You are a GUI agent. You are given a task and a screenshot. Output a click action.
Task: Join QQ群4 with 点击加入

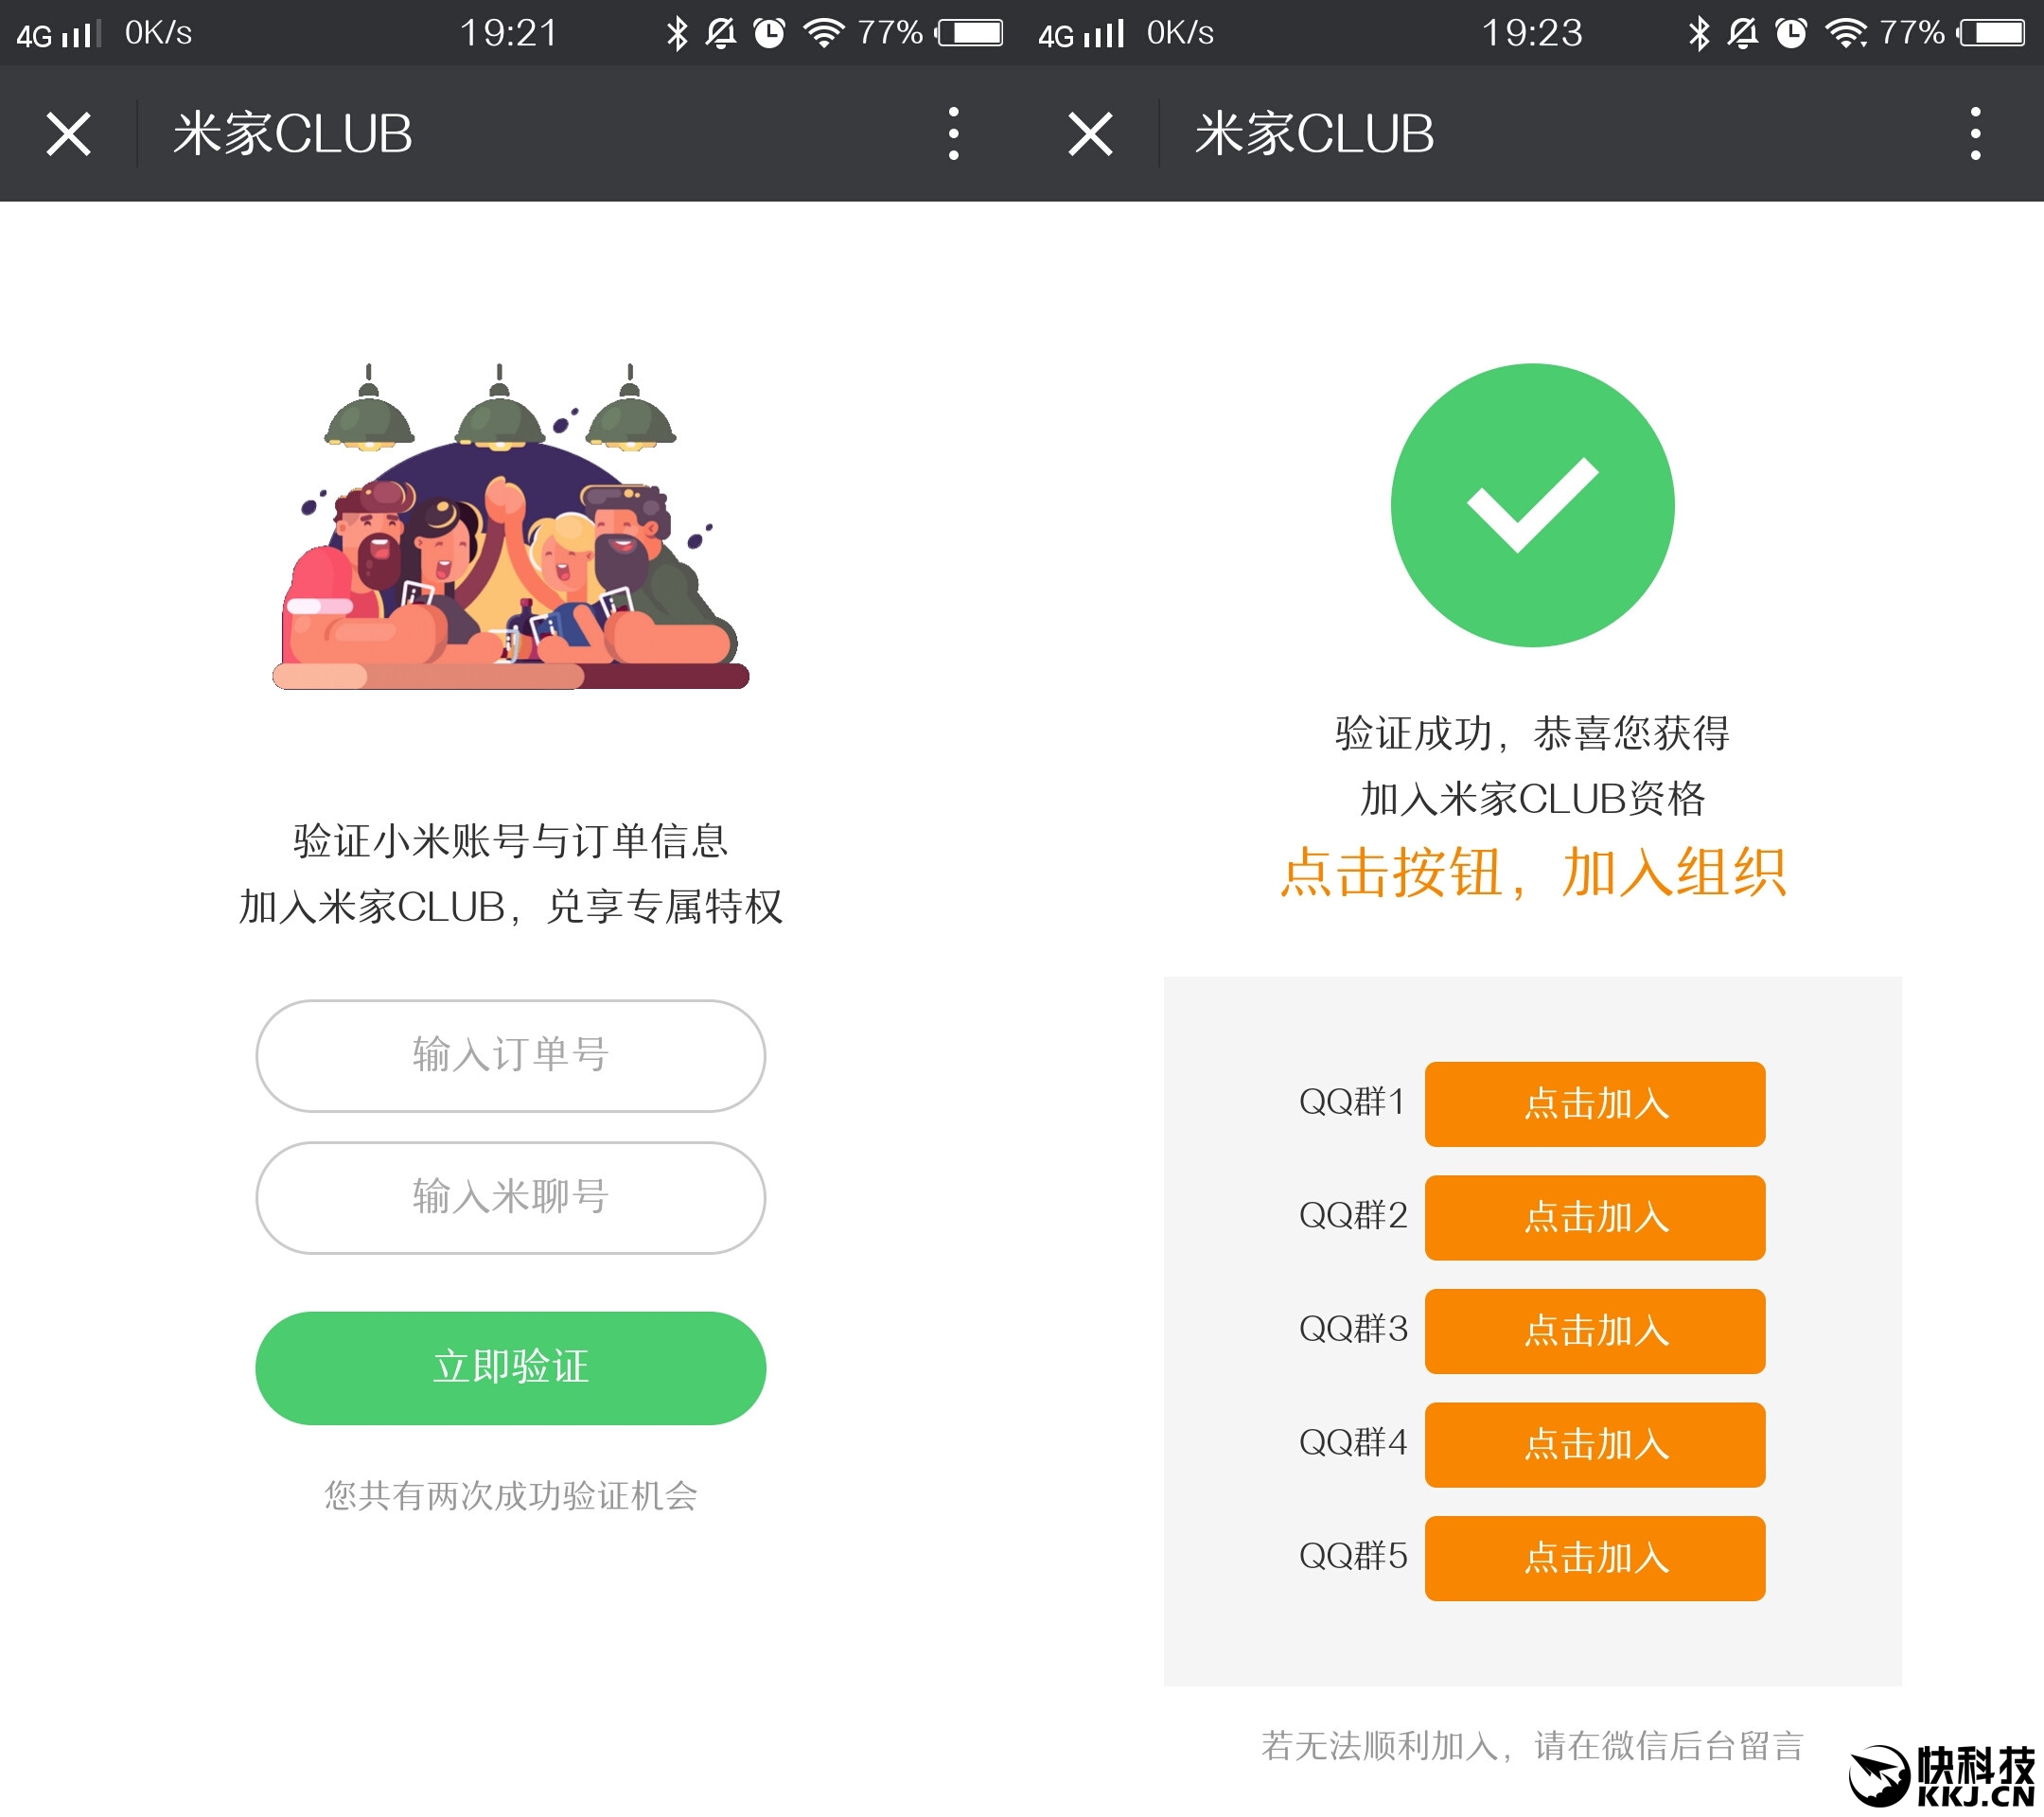pyautogui.click(x=1595, y=1445)
